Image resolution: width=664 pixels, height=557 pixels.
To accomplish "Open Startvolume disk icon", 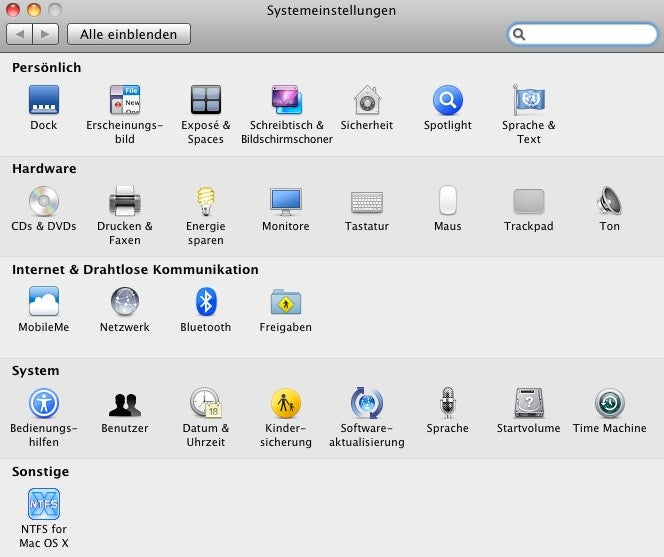I will click(528, 403).
